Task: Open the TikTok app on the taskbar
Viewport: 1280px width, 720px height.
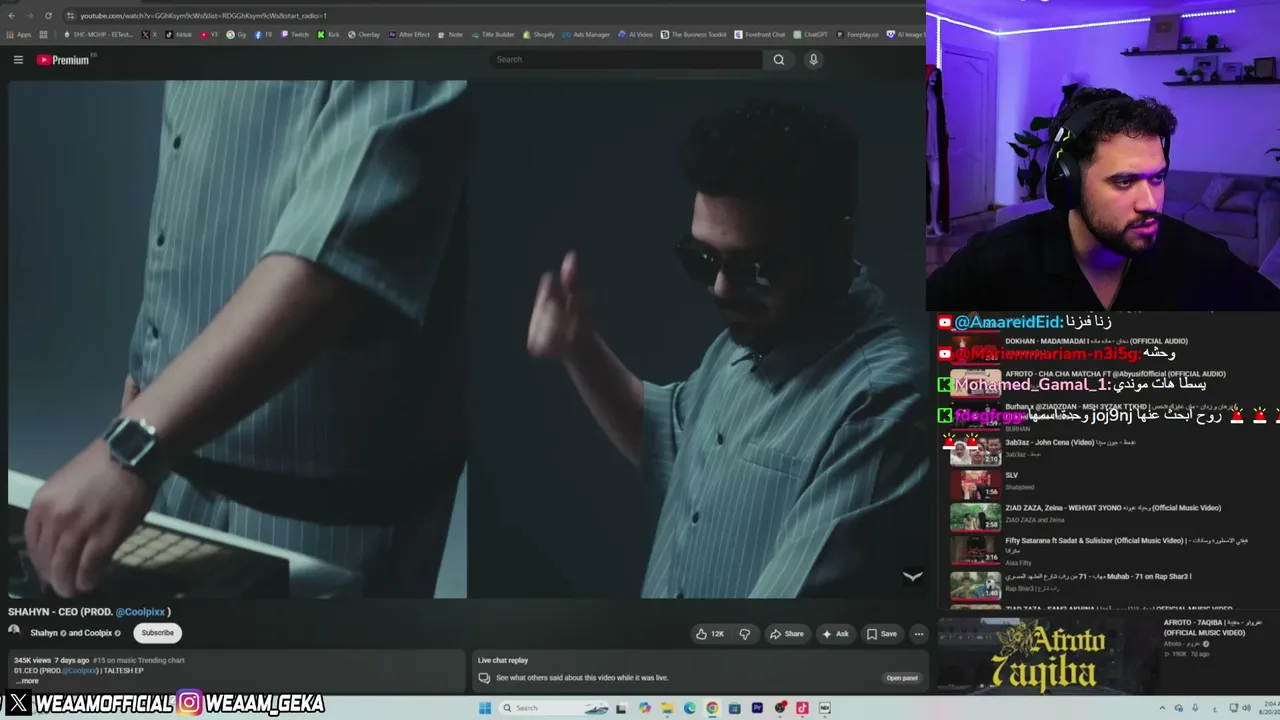Action: (x=802, y=708)
